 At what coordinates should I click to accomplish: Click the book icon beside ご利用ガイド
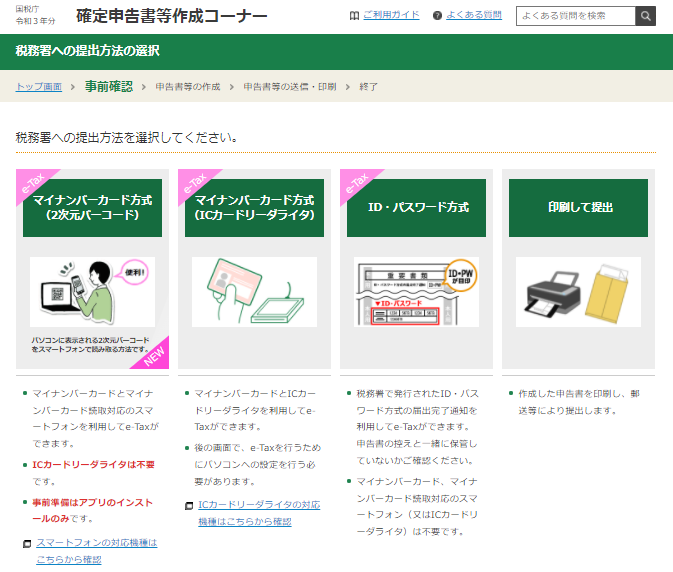click(x=354, y=16)
